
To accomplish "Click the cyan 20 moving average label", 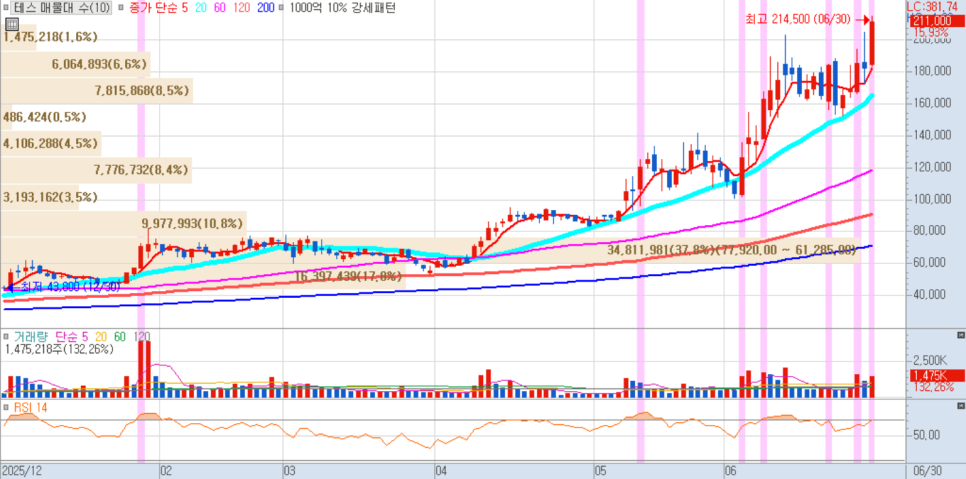I will [201, 8].
